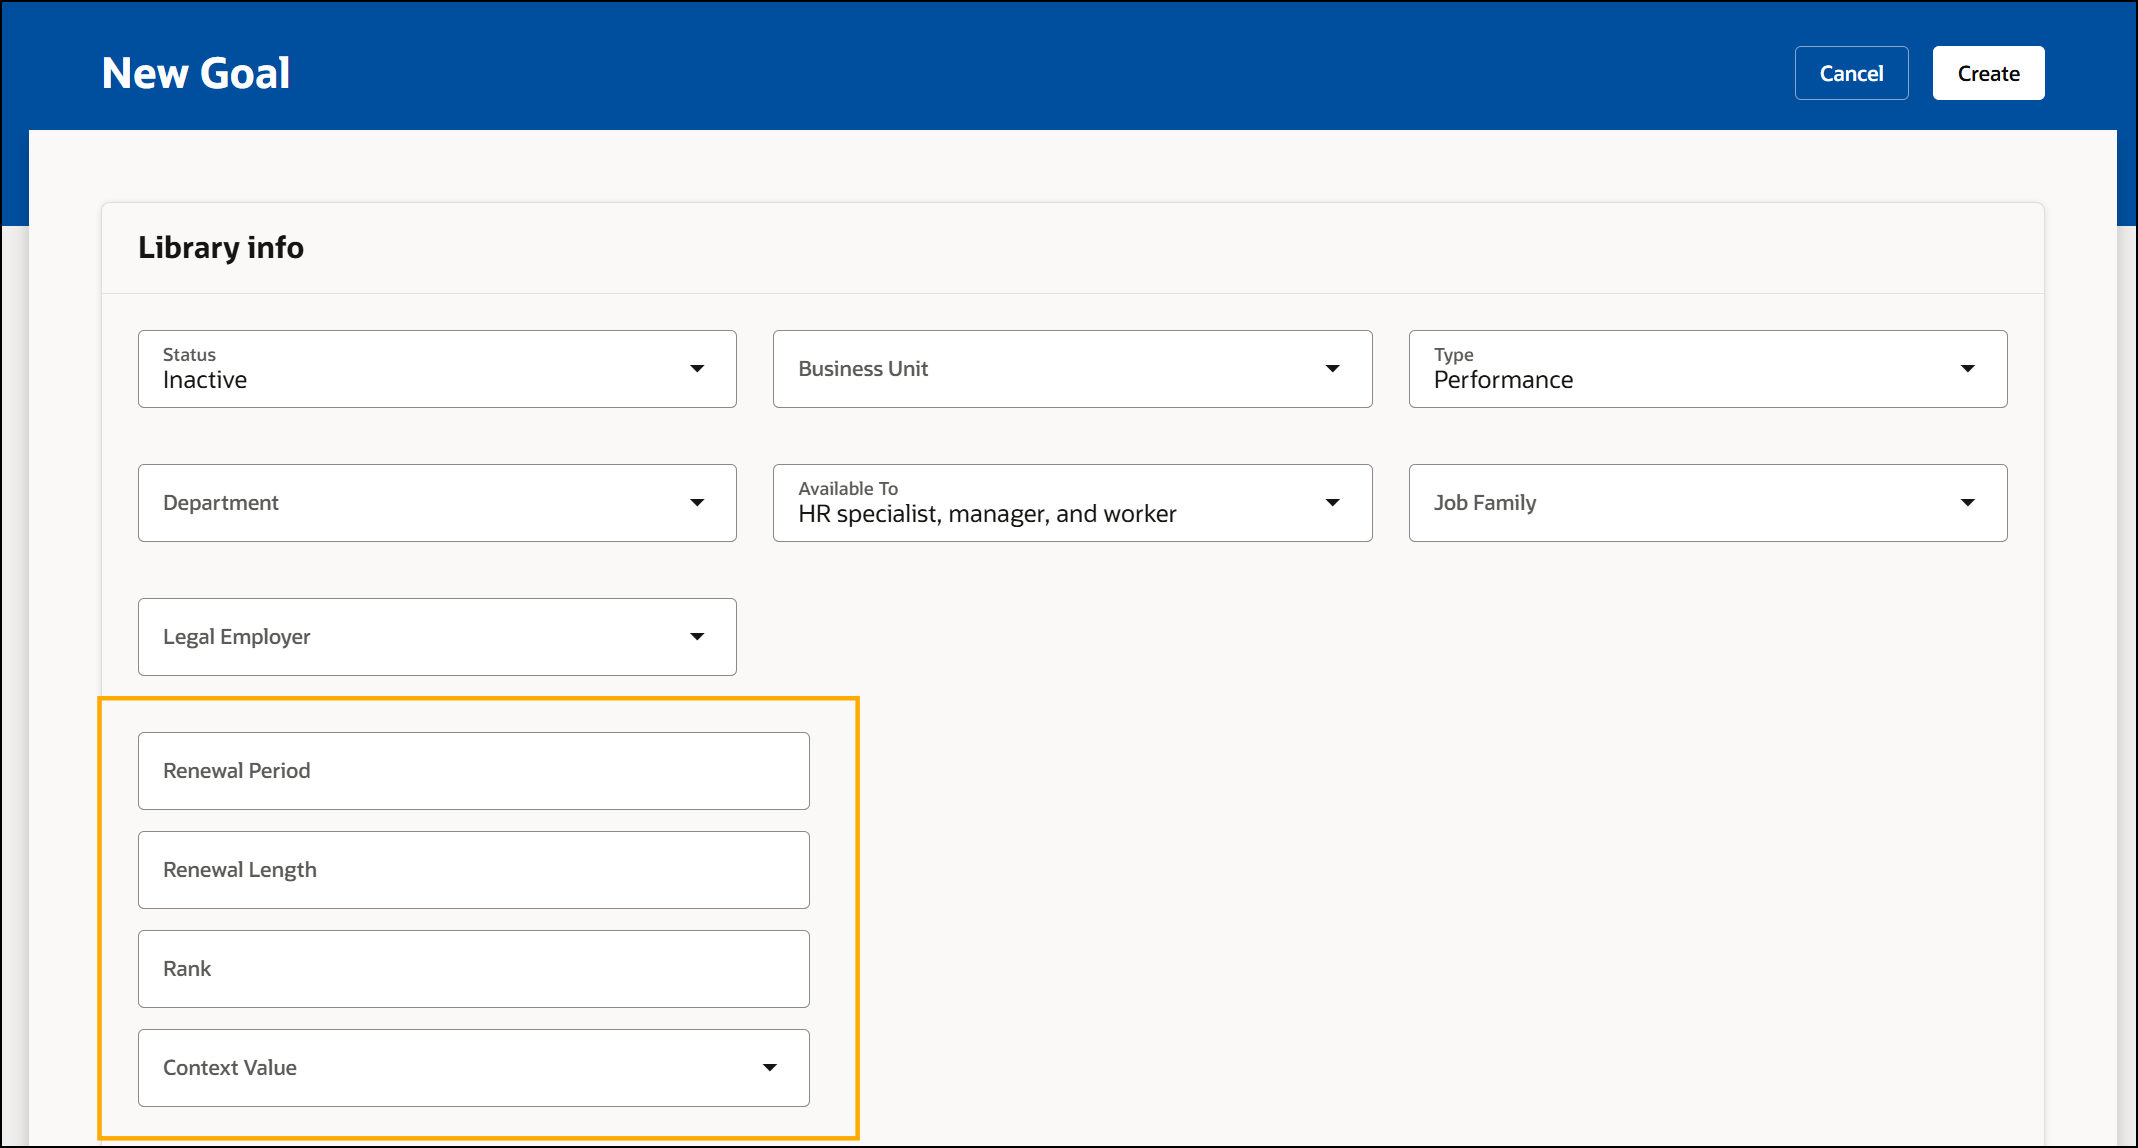The width and height of the screenshot is (2138, 1148).
Task: Open the Available To dropdown arrow
Action: pos(1332,503)
